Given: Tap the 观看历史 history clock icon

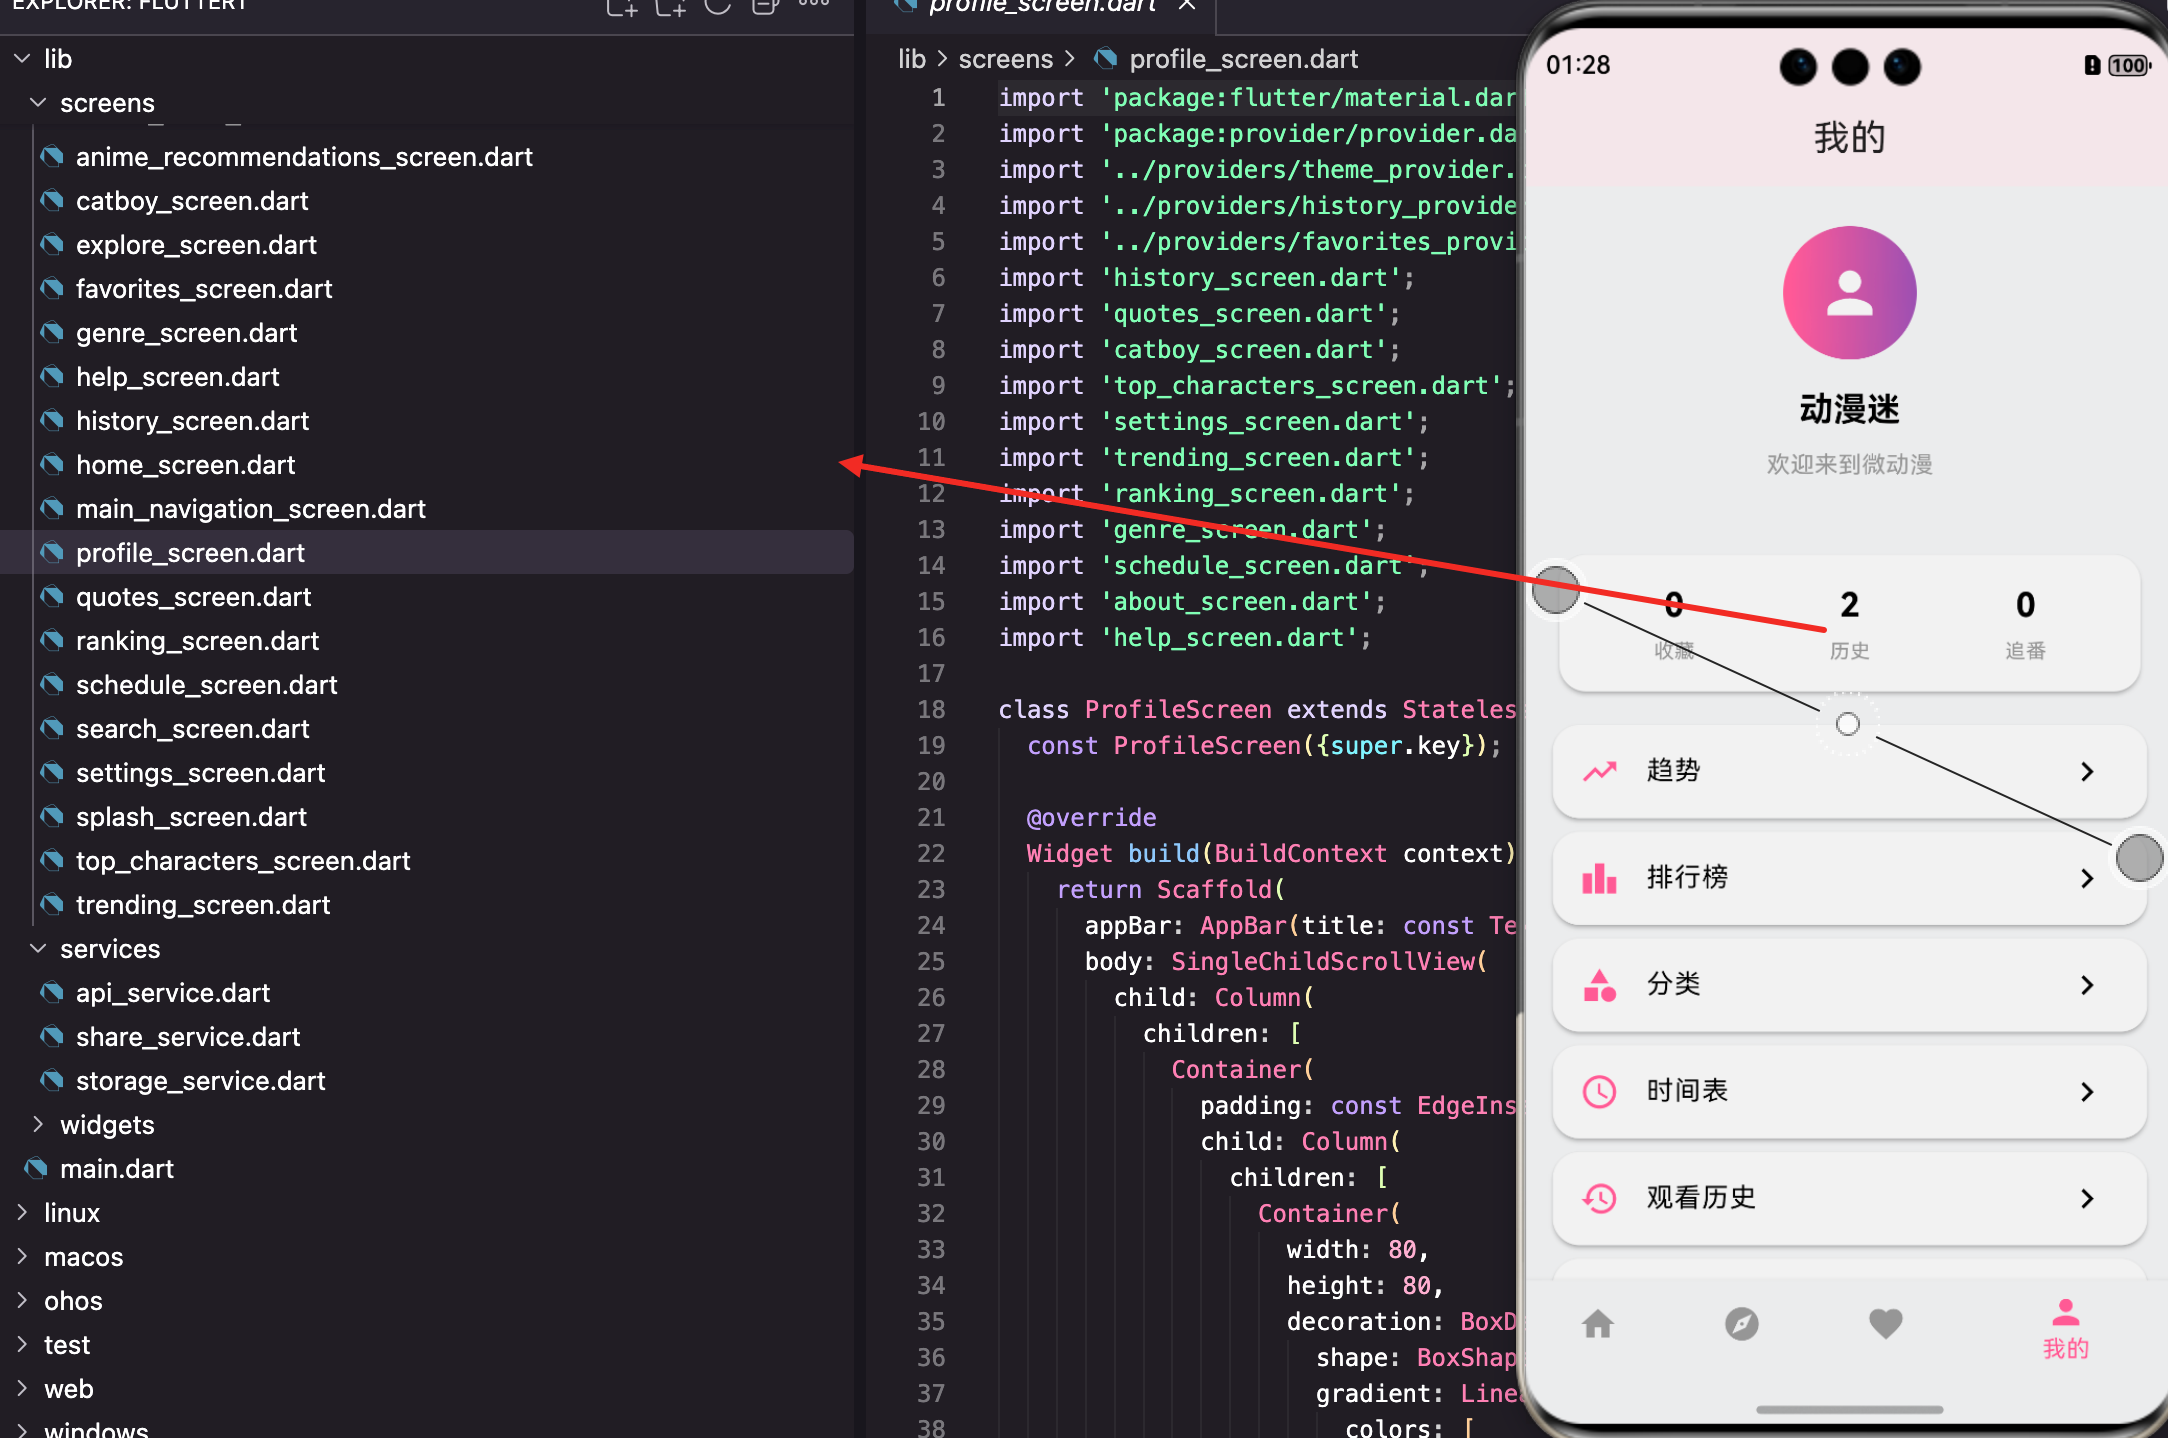Looking at the screenshot, I should 1600,1198.
